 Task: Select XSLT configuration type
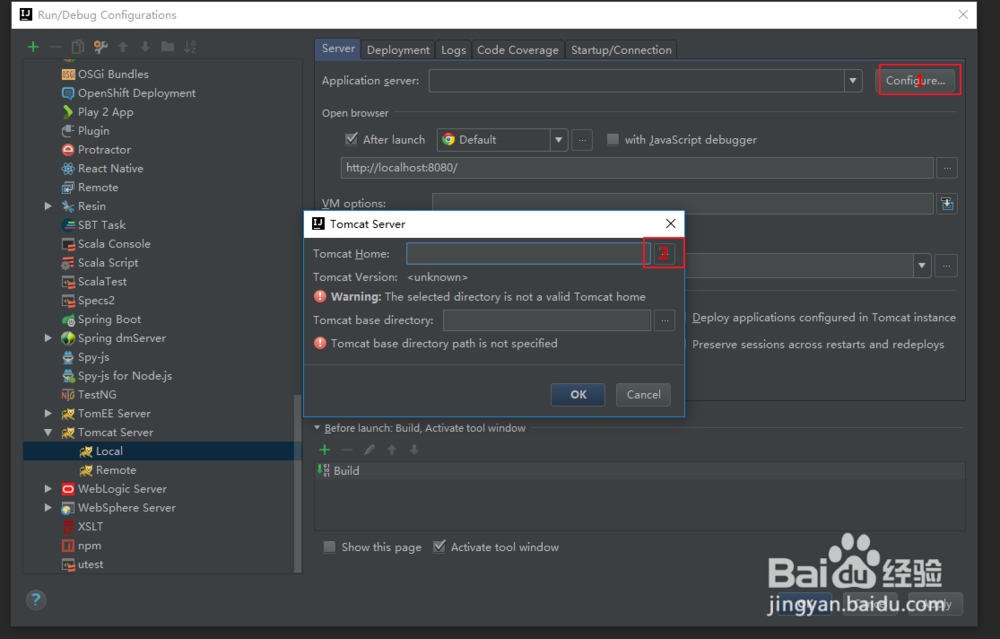82,527
